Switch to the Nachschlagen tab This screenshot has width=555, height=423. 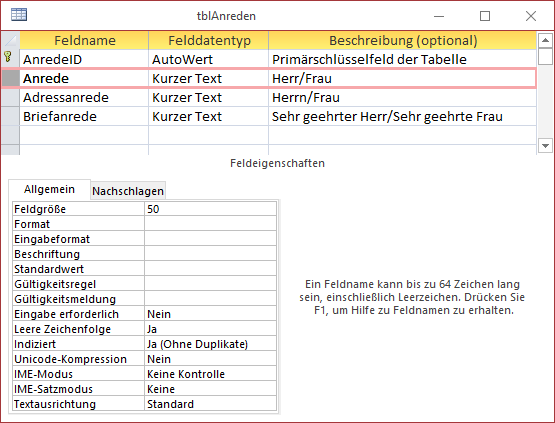(128, 191)
